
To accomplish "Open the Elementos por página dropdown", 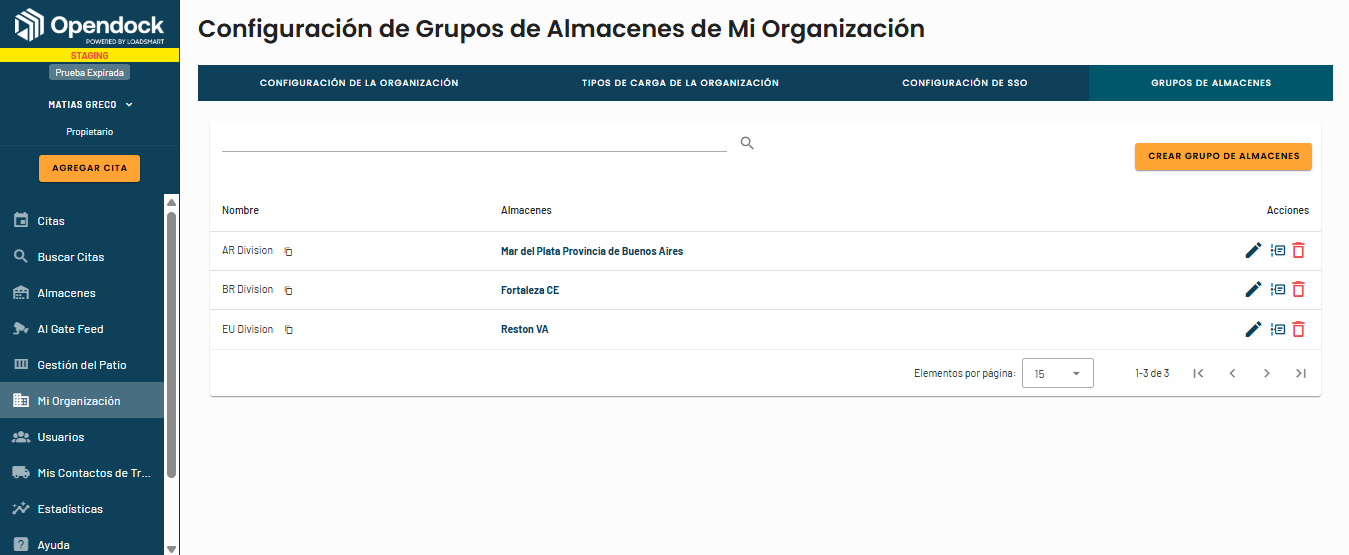I will [x=1058, y=373].
